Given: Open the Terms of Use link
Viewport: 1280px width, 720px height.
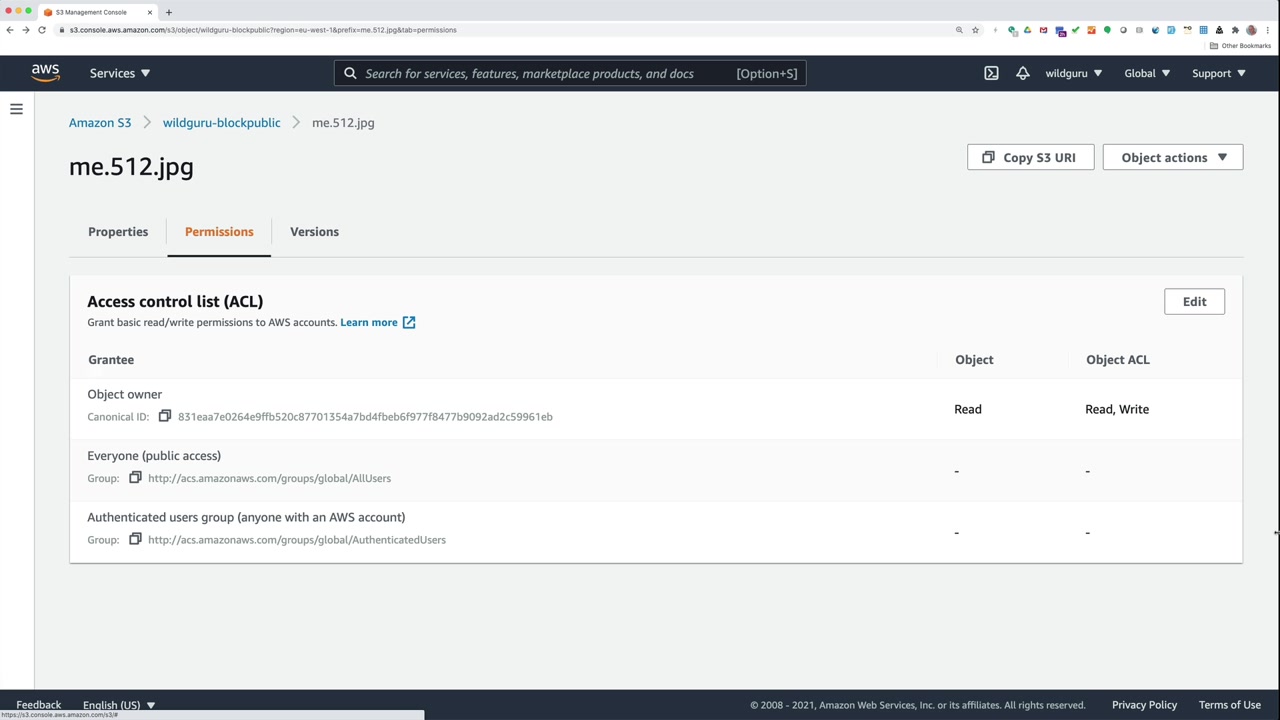Looking at the screenshot, I should coord(1230,705).
